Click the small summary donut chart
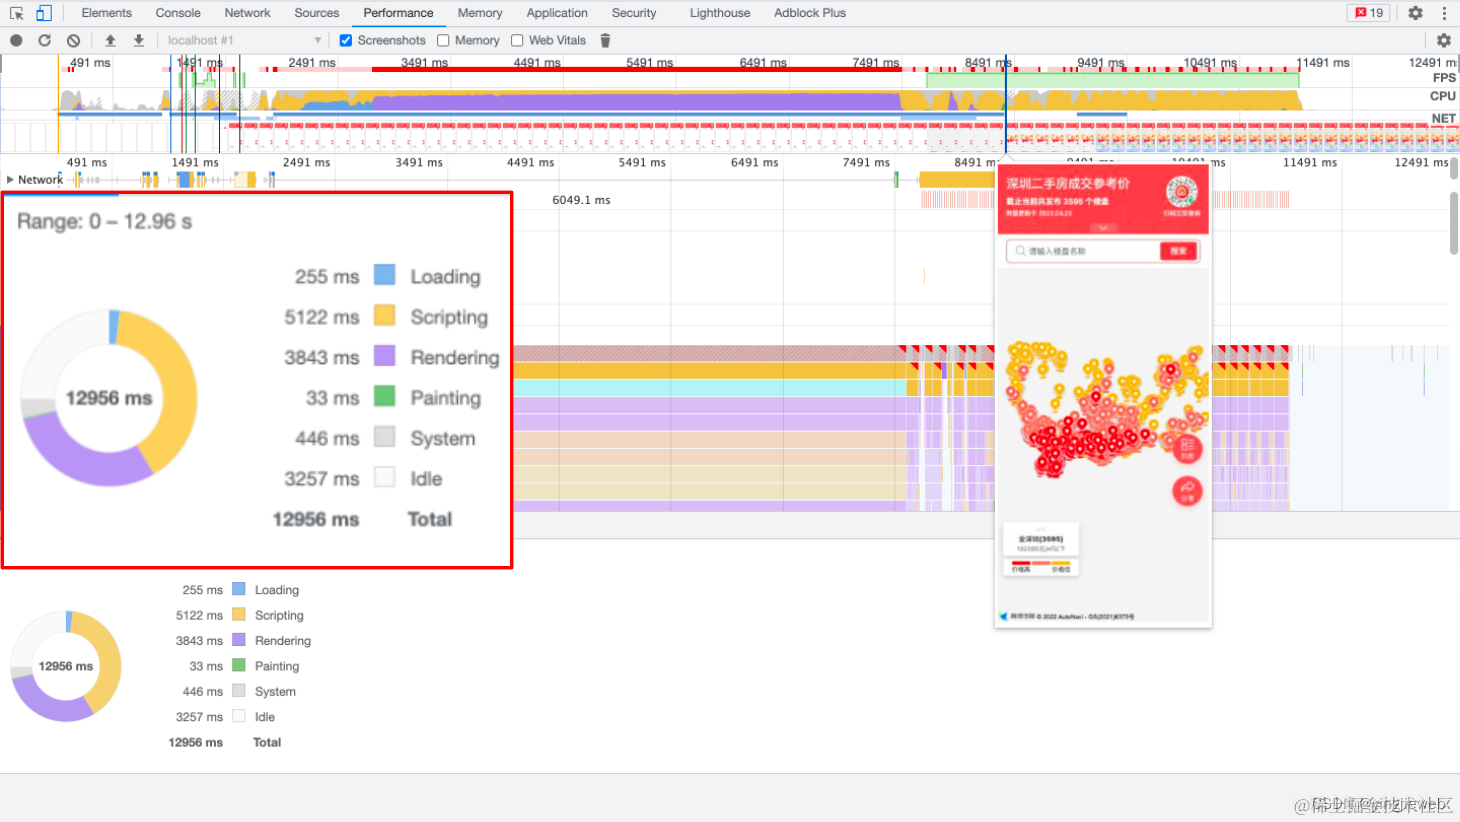This screenshot has width=1460, height=822. pyautogui.click(x=66, y=666)
